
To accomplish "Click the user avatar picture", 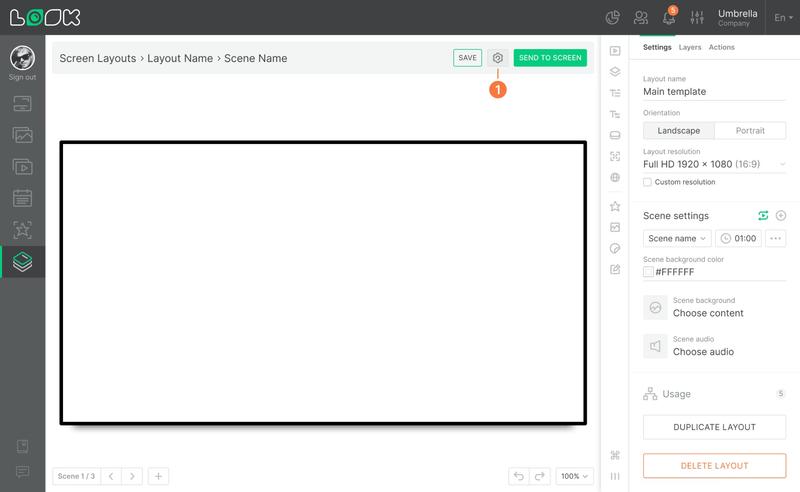I will 22,58.
